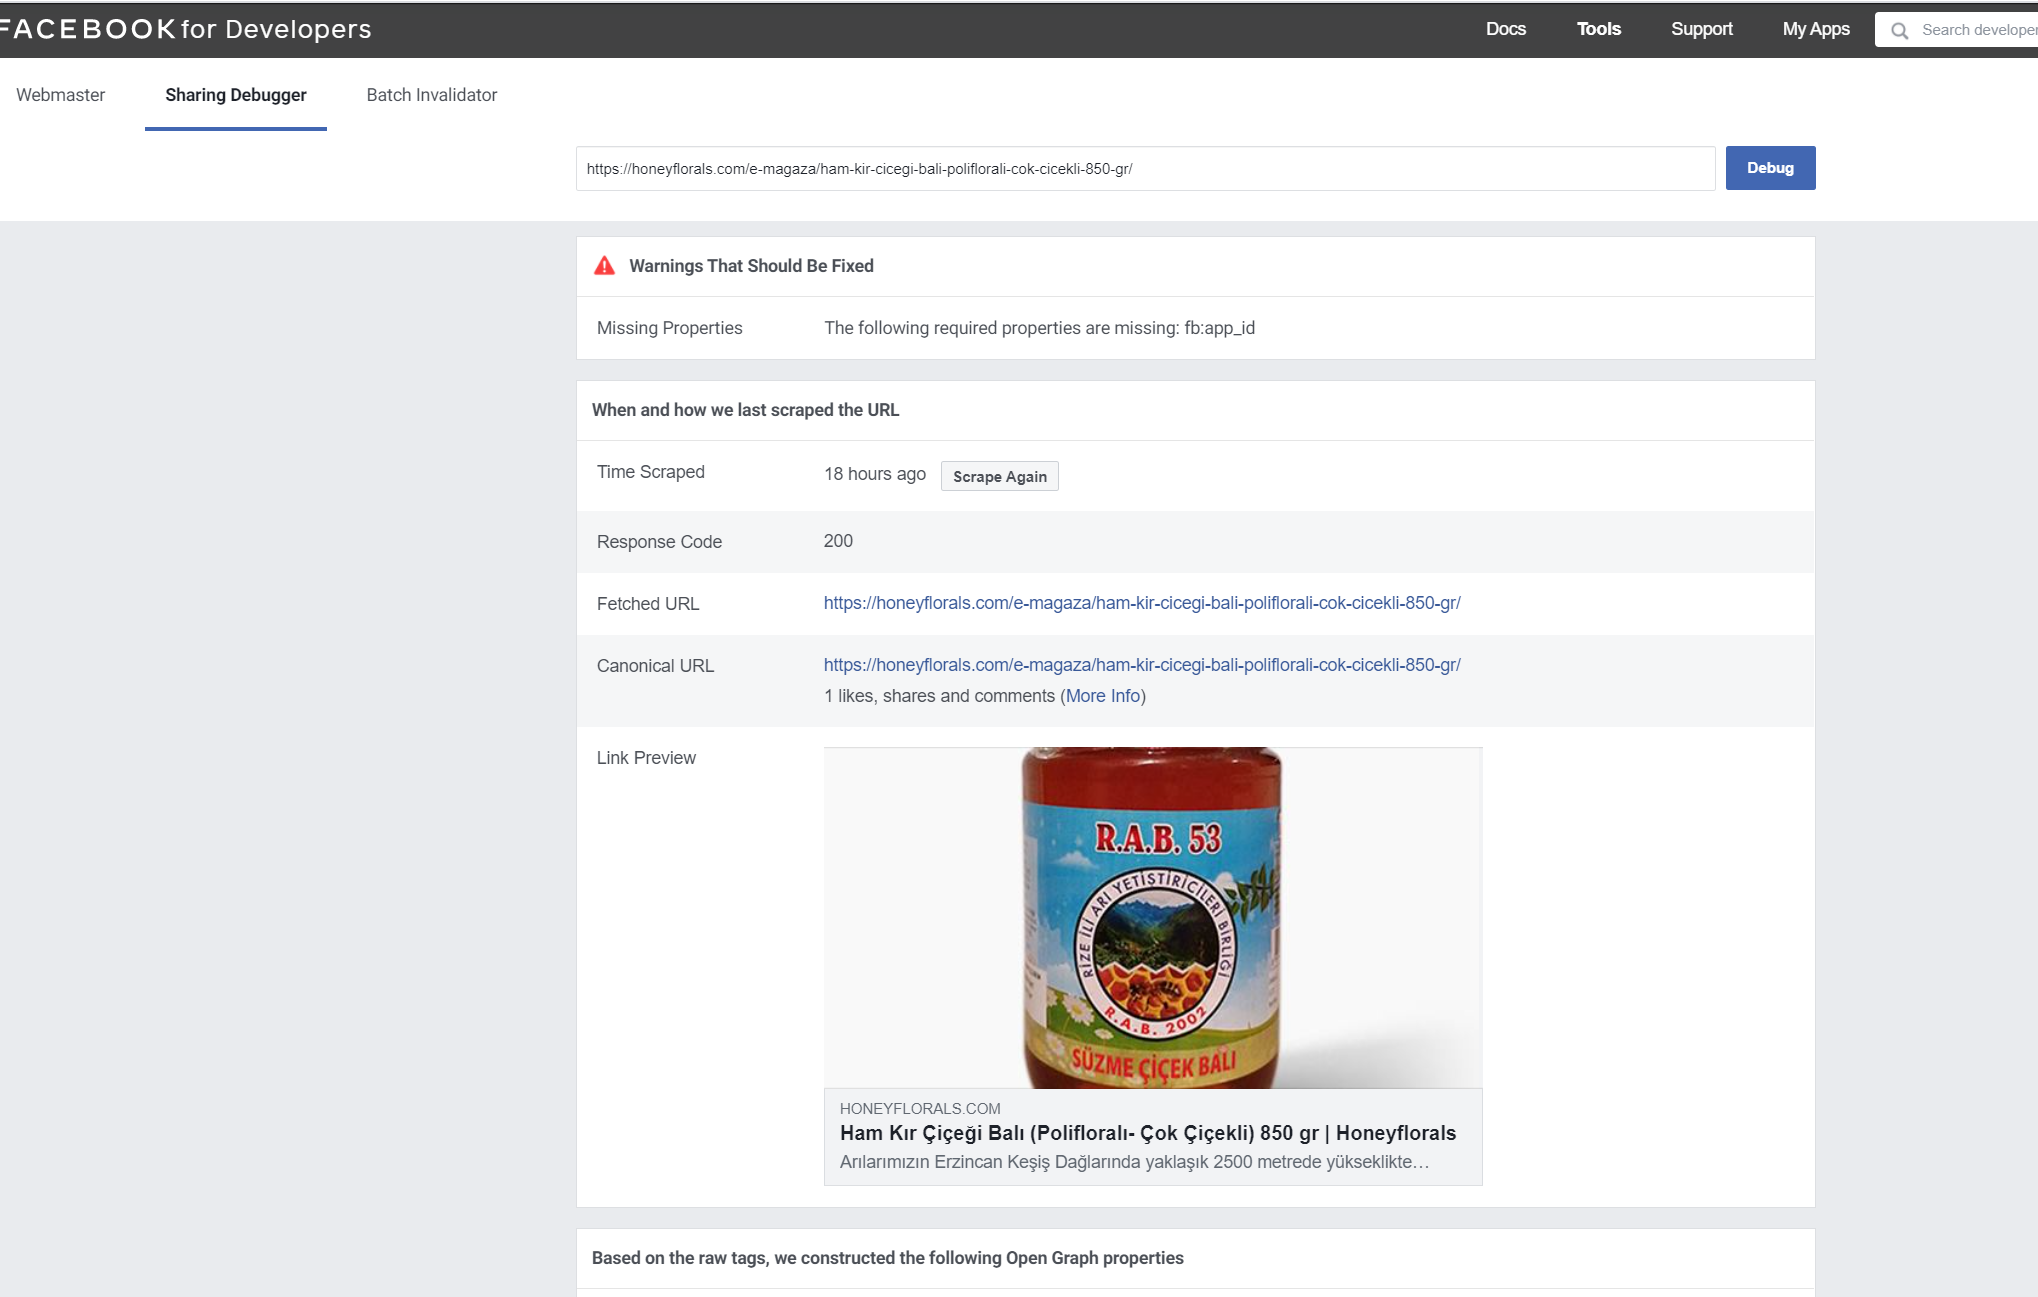Click the HONEYFLORALS.COM preview domain label
Image resolution: width=2038 pixels, height=1297 pixels.
[x=919, y=1108]
